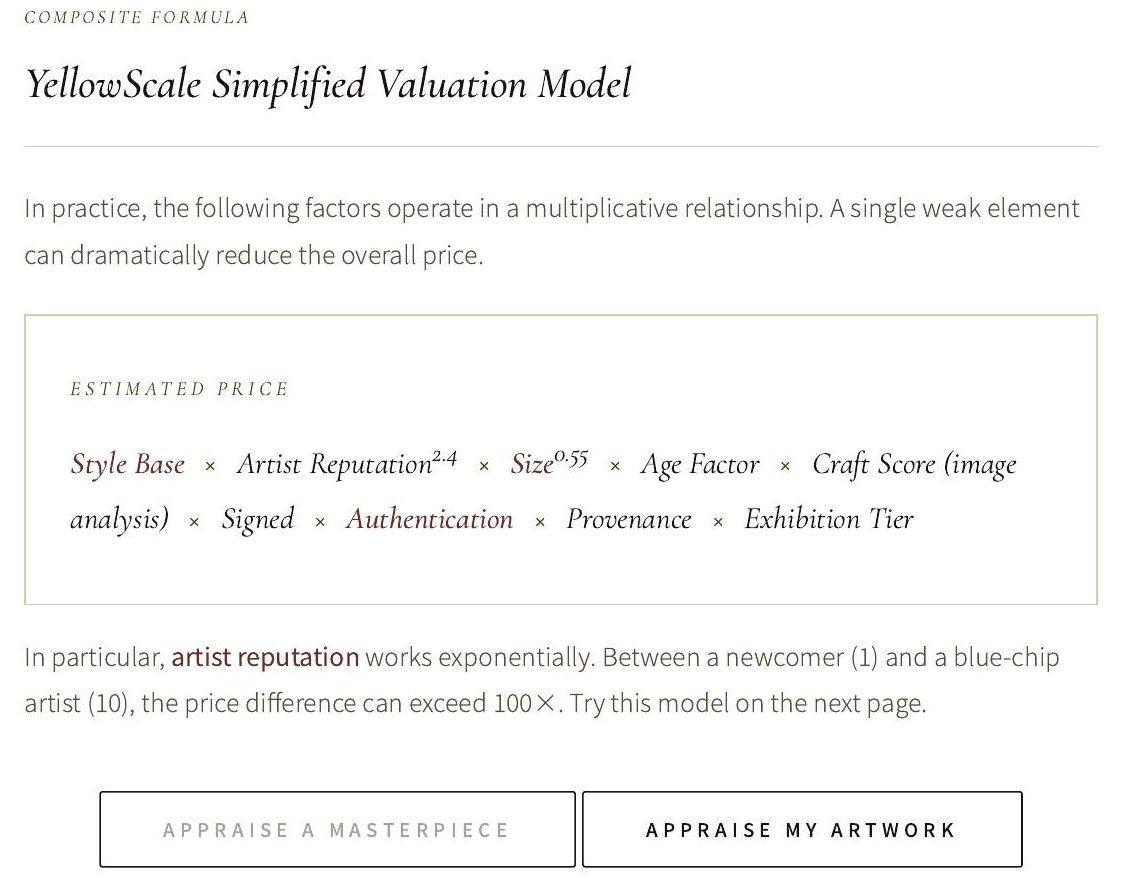The width and height of the screenshot is (1125, 885).
Task: Open the artist reputation link
Action: coord(265,657)
